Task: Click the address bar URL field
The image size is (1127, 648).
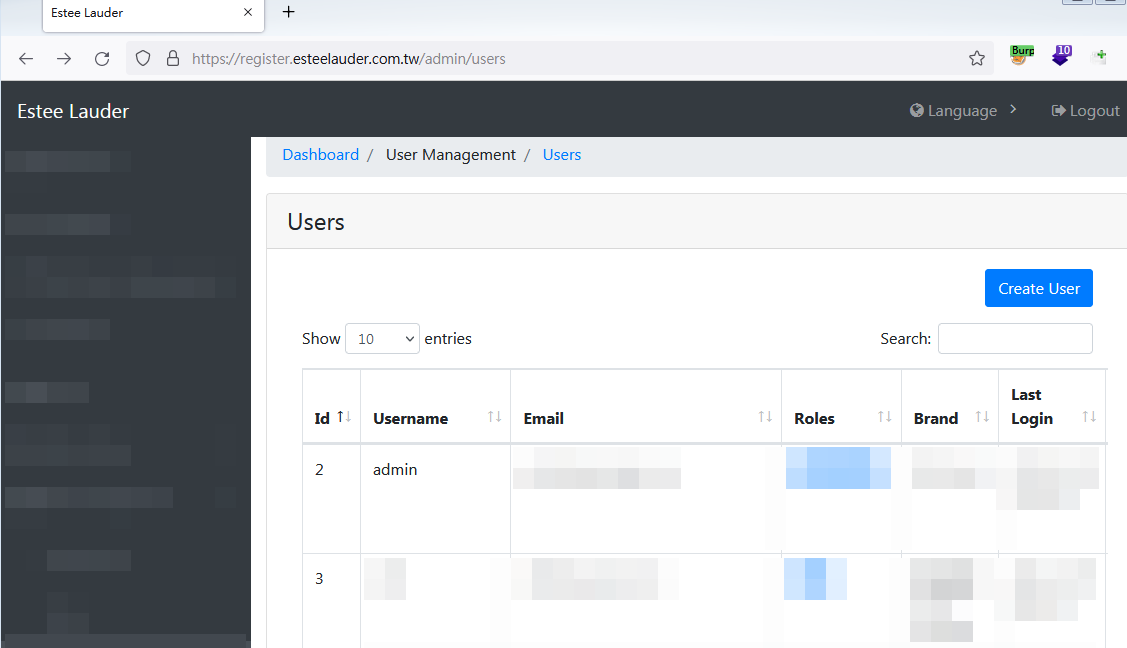Action: coord(559,59)
